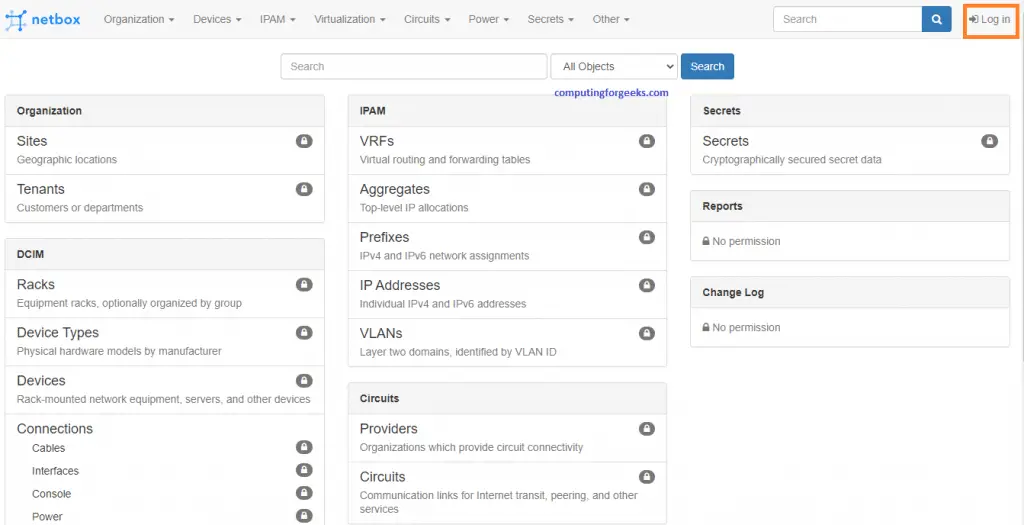The height and width of the screenshot is (525, 1024).
Task: Expand the All Objects select box
Action: click(x=614, y=67)
